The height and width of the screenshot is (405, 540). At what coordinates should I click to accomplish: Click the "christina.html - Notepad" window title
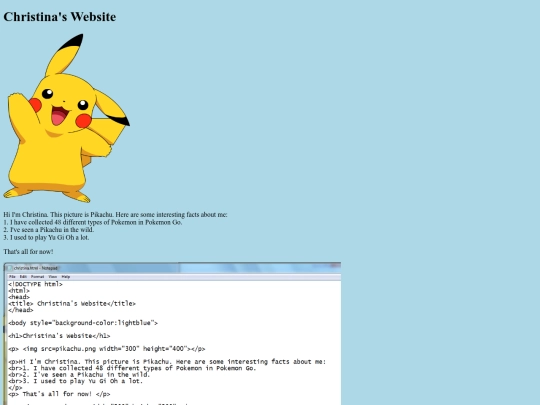pyautogui.click(x=36, y=268)
